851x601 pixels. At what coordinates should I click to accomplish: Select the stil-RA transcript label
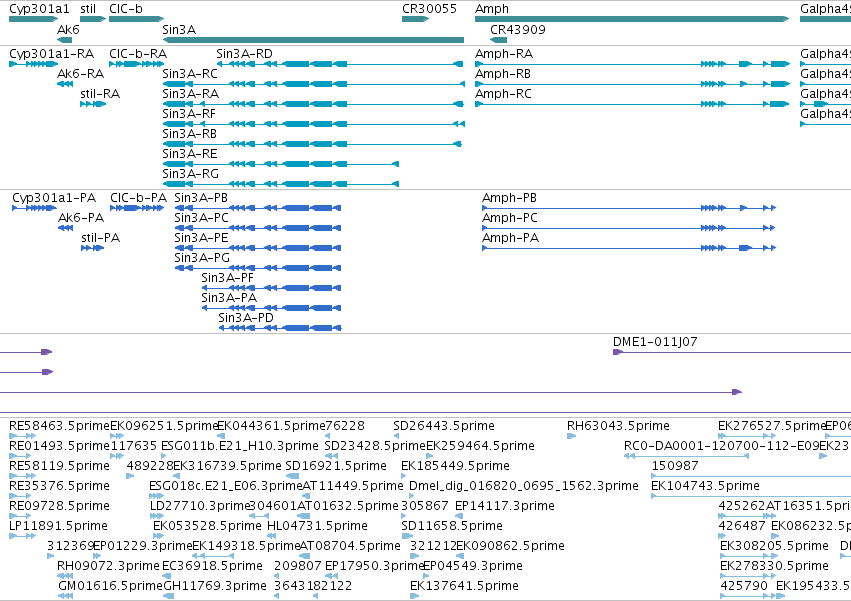100,94
